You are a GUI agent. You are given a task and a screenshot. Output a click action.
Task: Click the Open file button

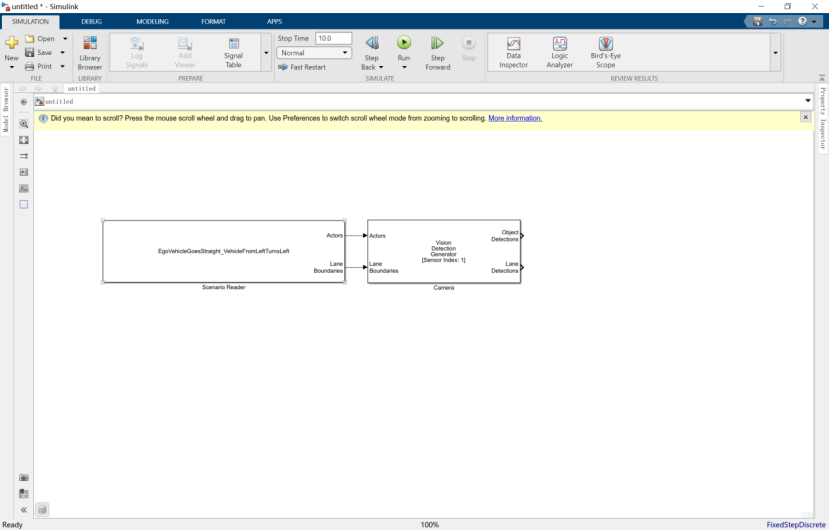[x=40, y=39]
